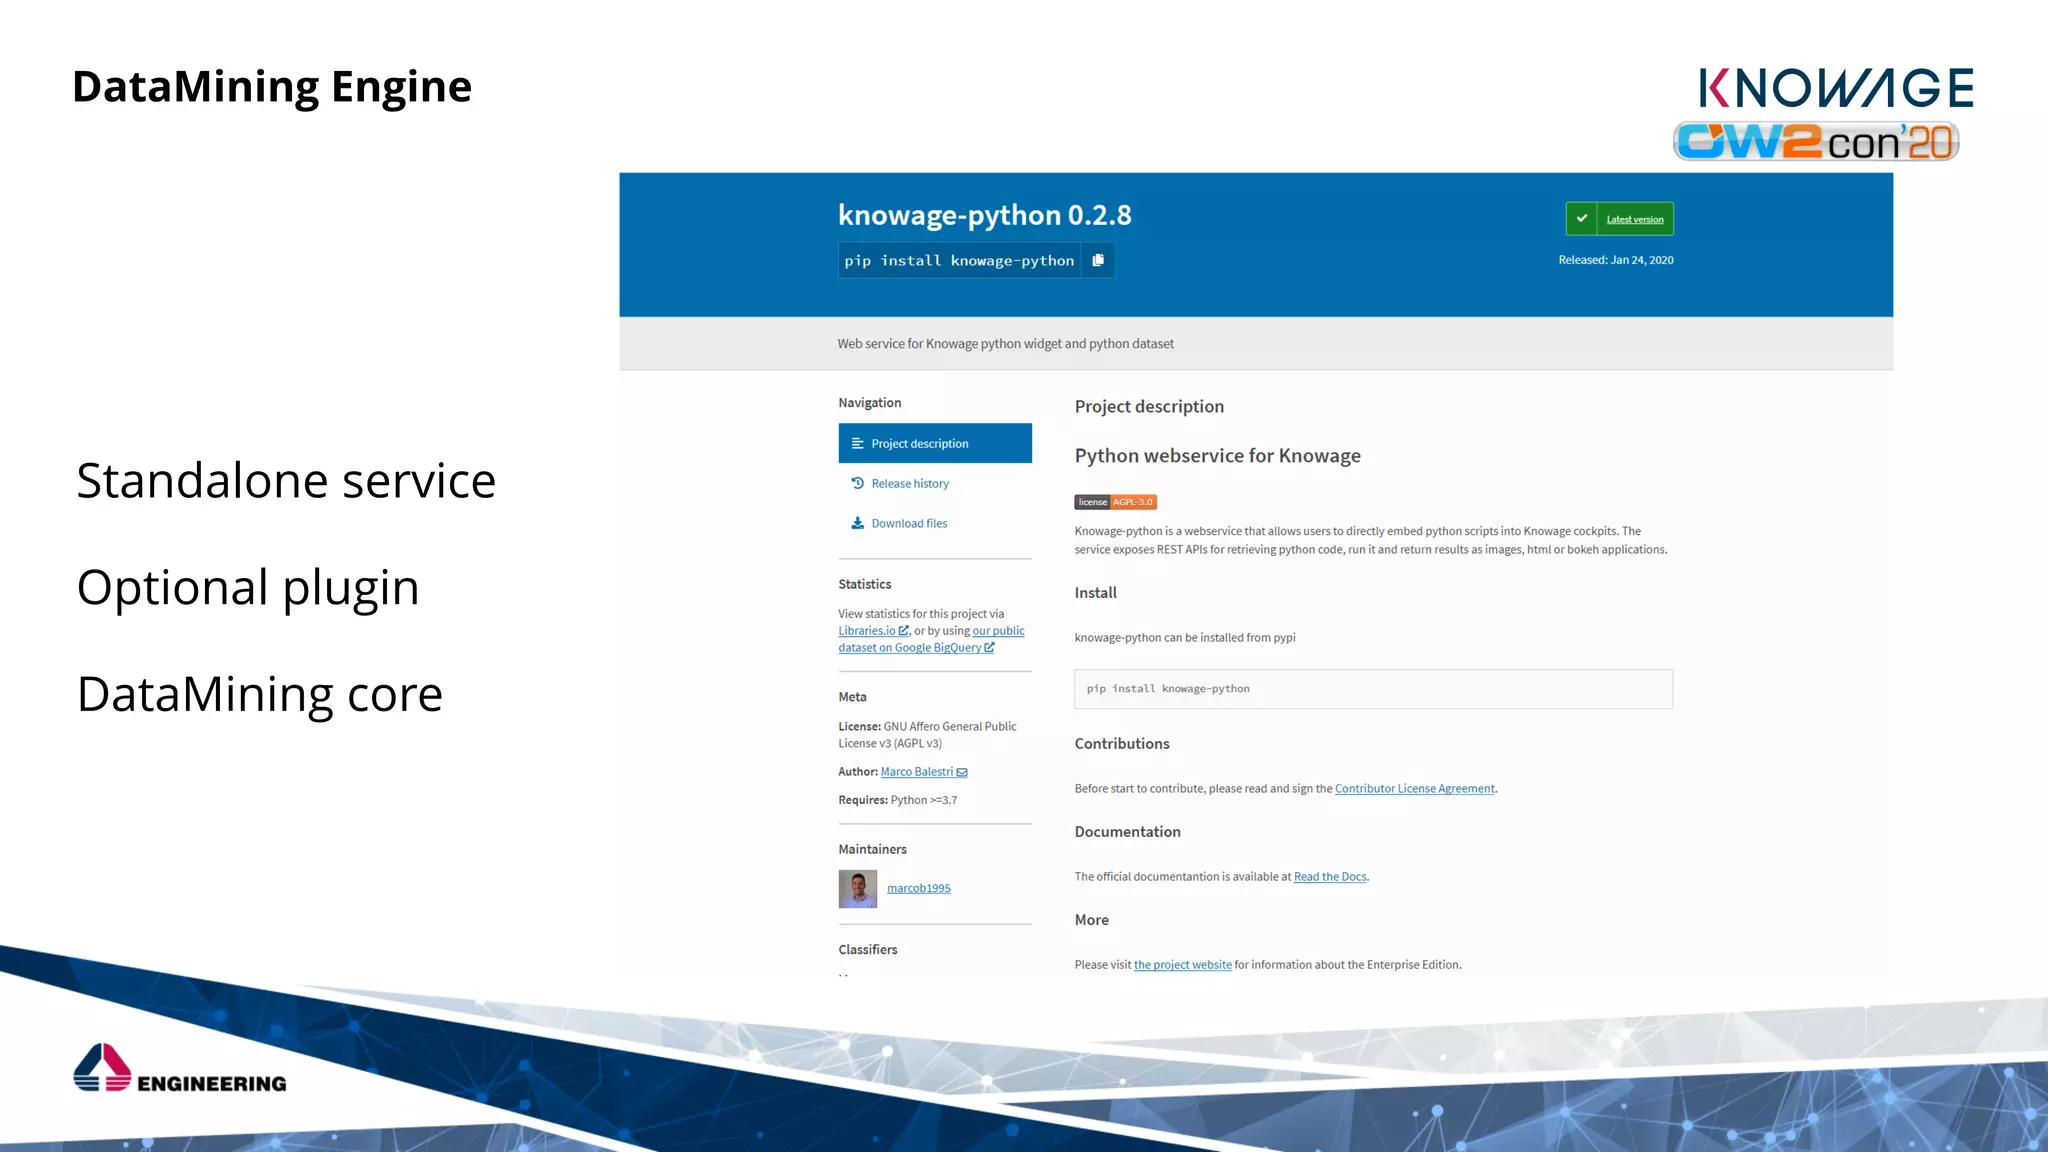The height and width of the screenshot is (1152, 2048).
Task: Click the Project description list icon
Action: click(857, 443)
